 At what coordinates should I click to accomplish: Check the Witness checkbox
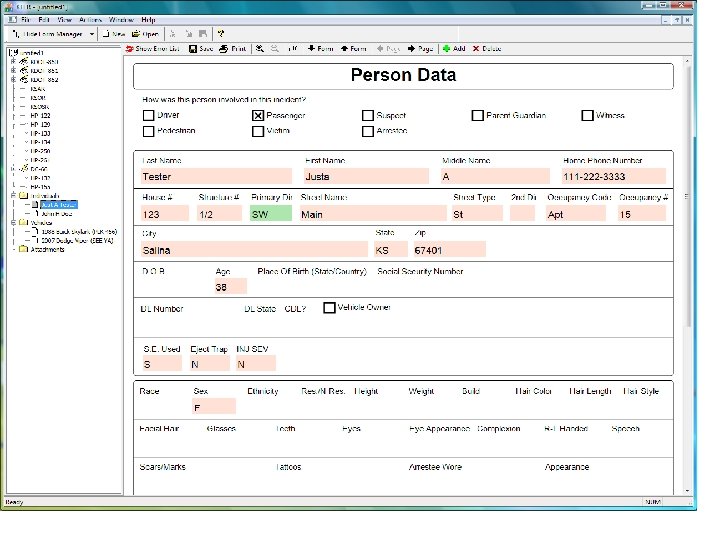point(587,115)
